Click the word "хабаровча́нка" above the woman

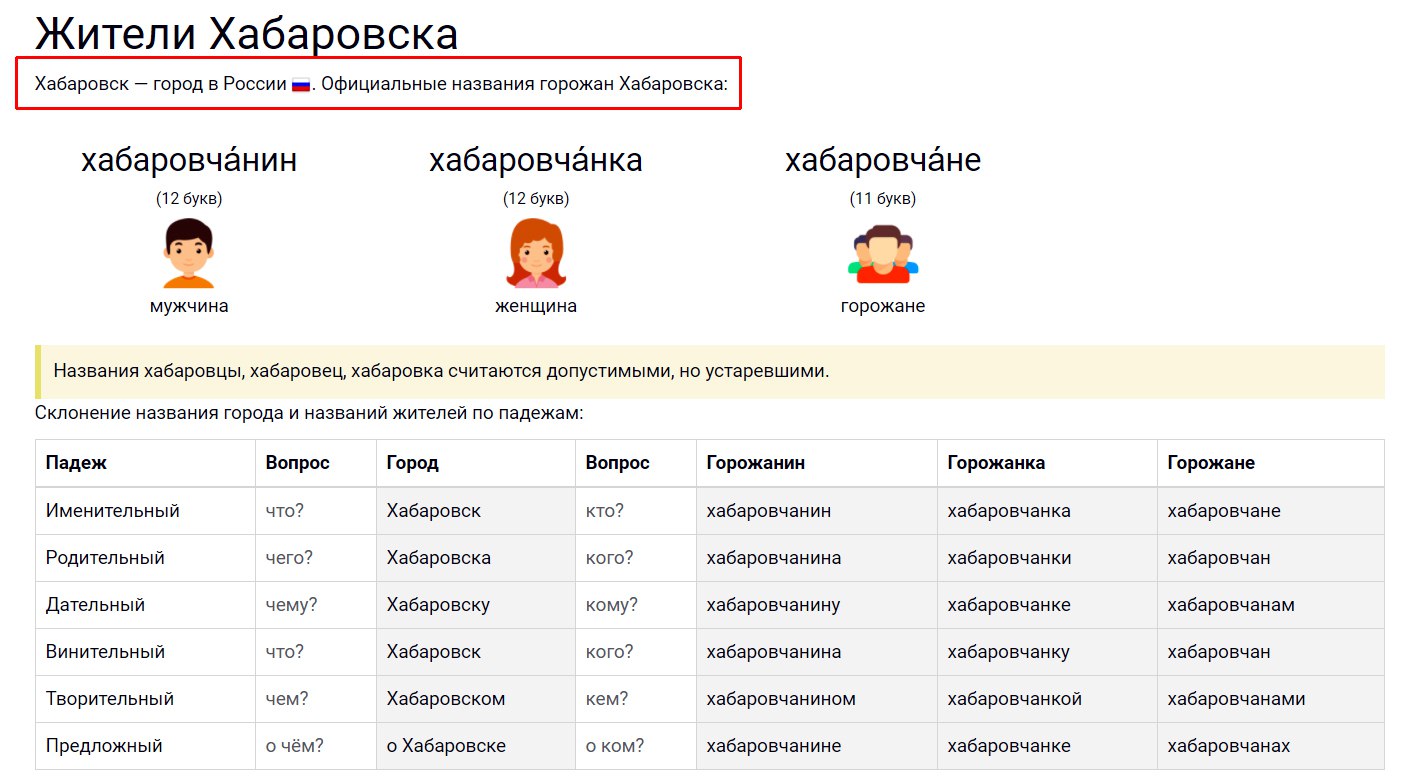[x=536, y=160]
